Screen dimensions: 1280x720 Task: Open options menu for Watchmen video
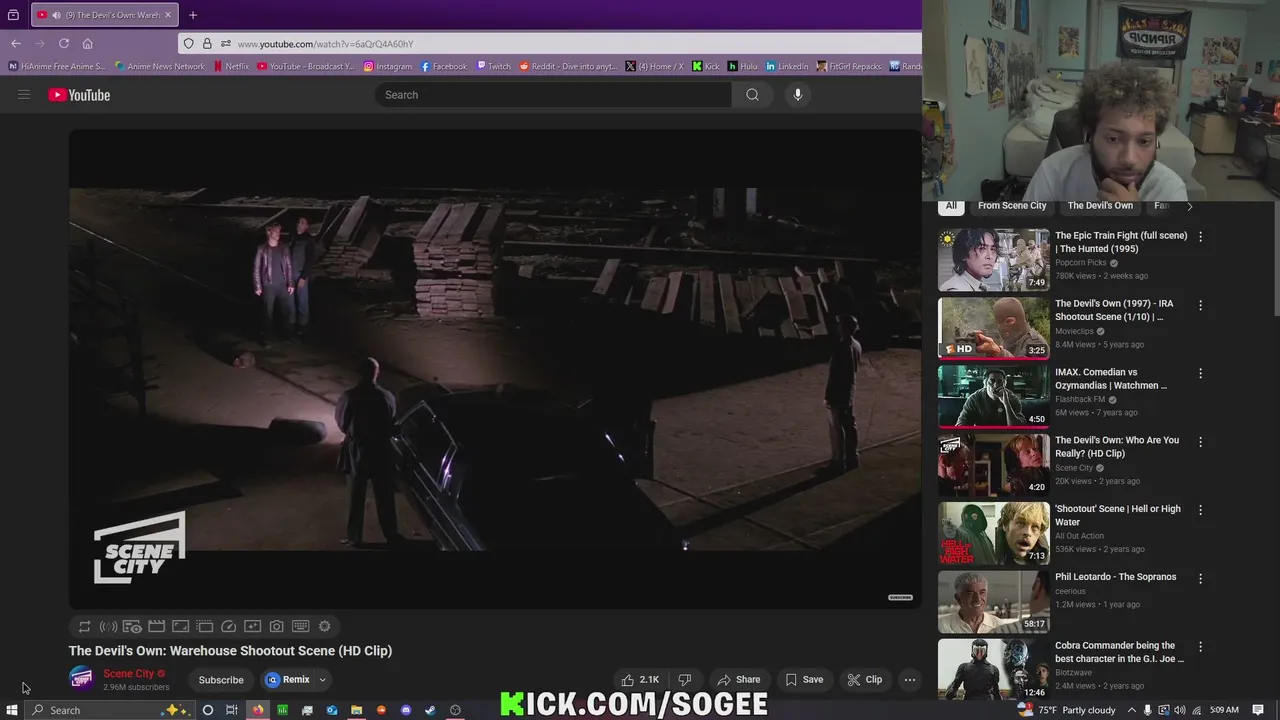[x=1200, y=373]
